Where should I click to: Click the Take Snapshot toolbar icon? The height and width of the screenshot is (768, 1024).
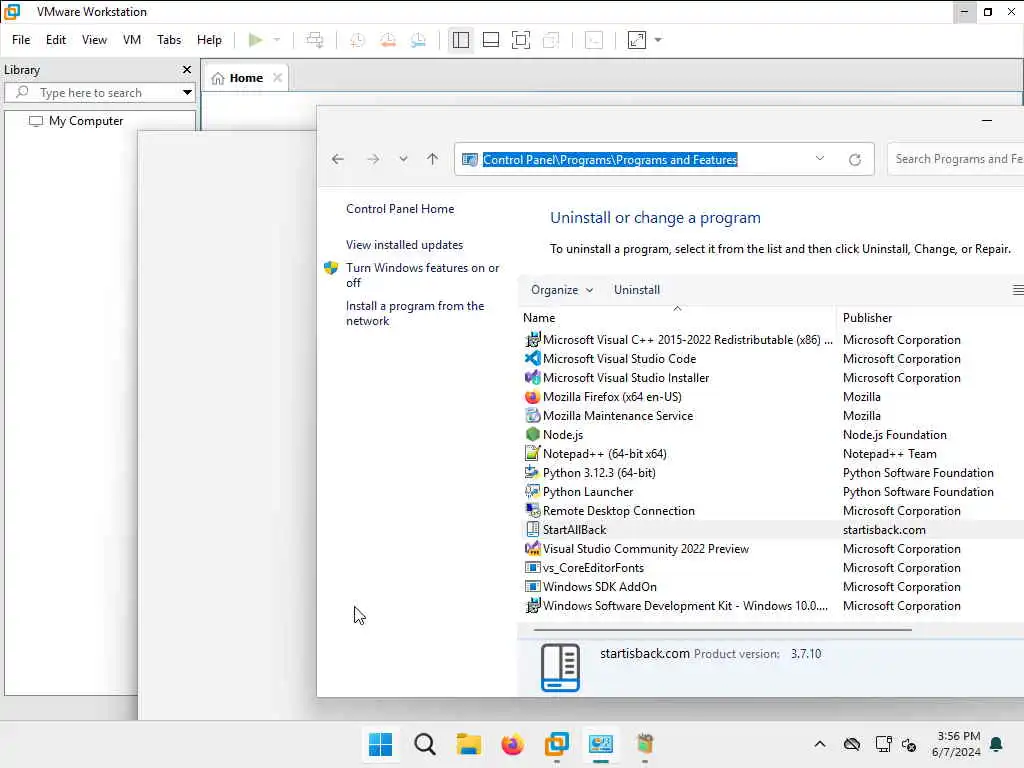pos(357,40)
